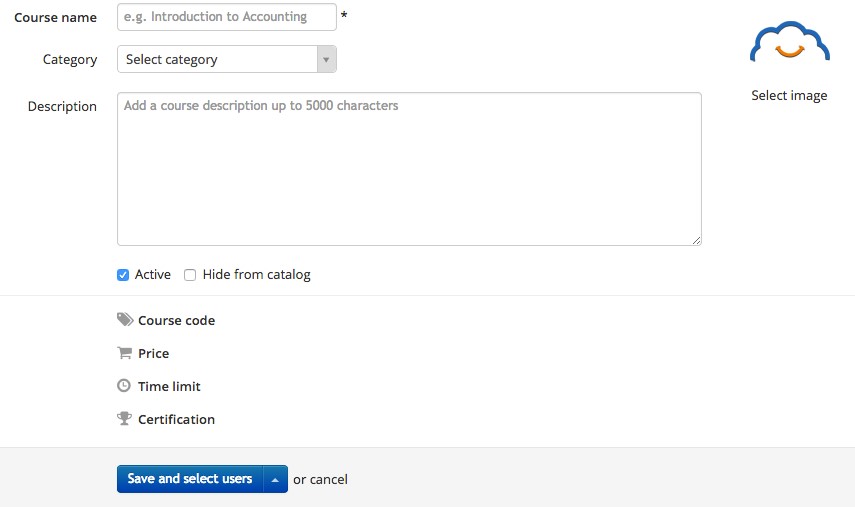Click the shopping cart Price icon
855x507 pixels.
tap(125, 353)
